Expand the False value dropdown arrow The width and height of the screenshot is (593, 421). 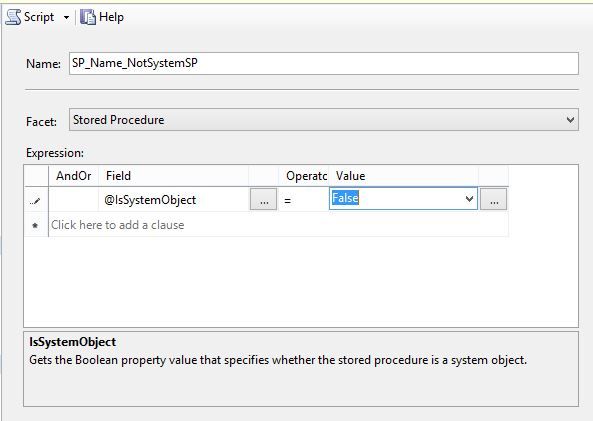(469, 198)
